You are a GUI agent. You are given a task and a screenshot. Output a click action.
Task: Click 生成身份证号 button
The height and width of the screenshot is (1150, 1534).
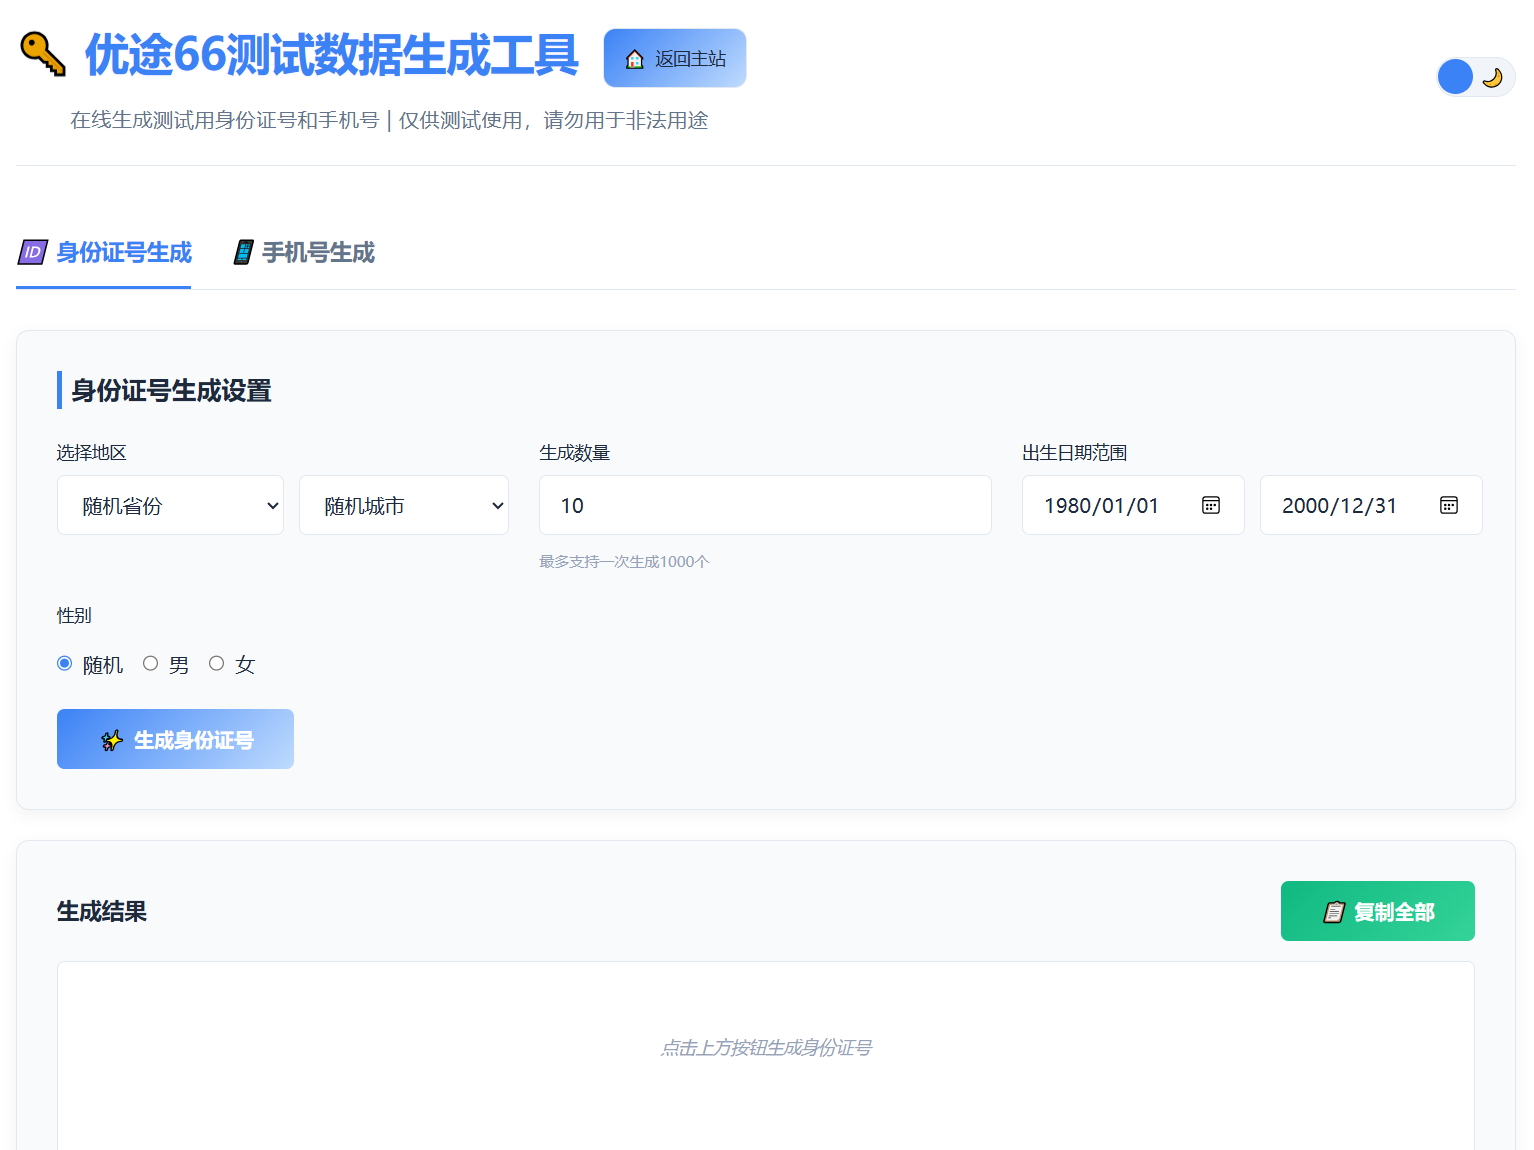coord(175,739)
